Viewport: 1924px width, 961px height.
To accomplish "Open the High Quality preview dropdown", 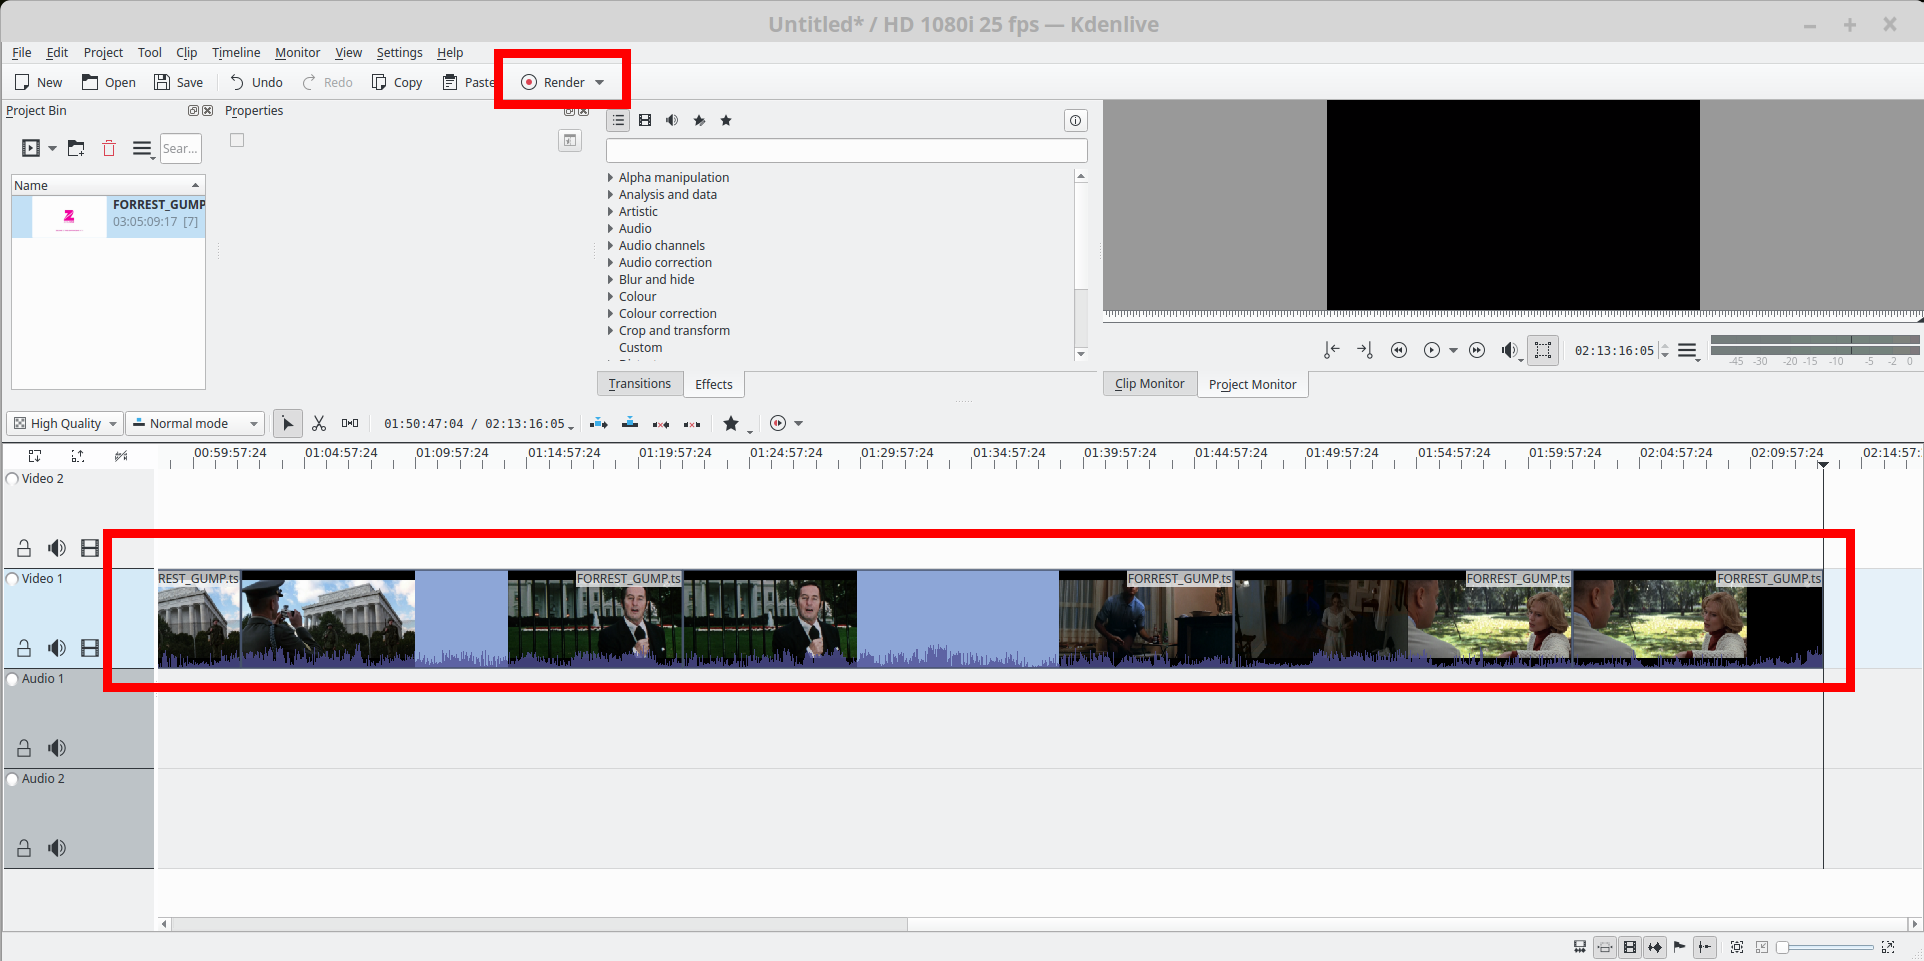I will click(x=65, y=424).
